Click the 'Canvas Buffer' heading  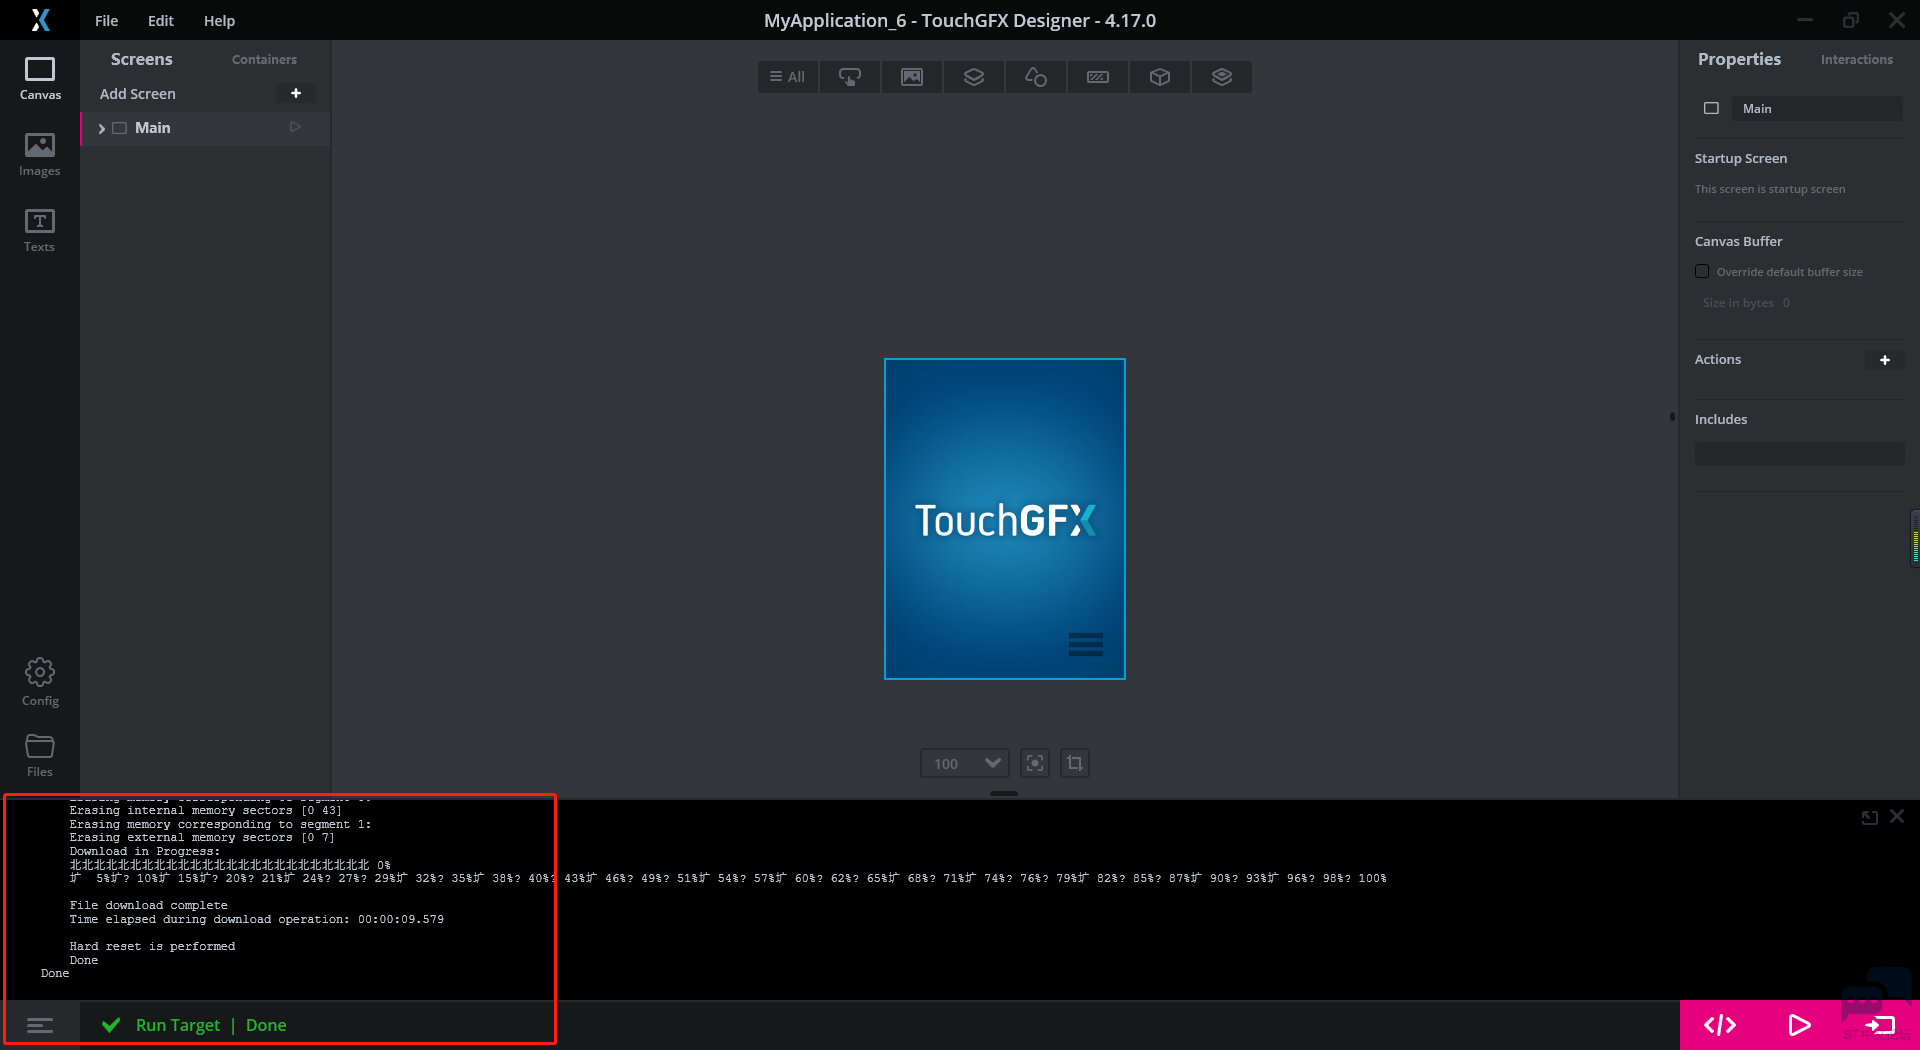[1738, 241]
